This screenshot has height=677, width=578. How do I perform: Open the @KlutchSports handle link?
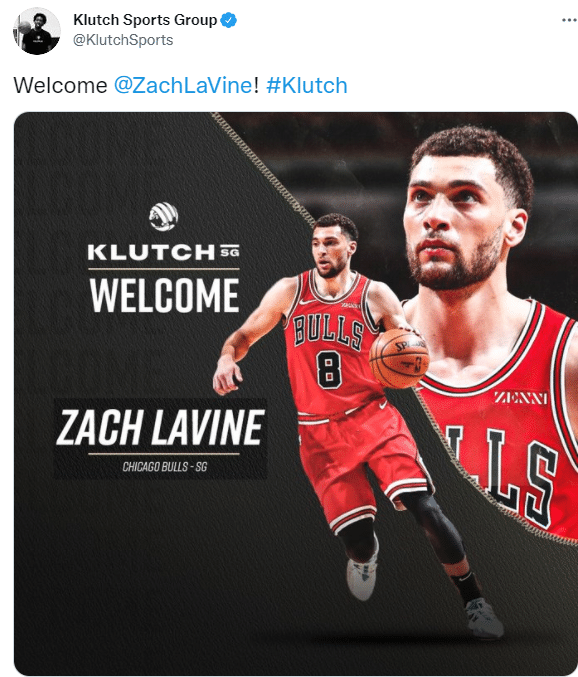(x=123, y=40)
